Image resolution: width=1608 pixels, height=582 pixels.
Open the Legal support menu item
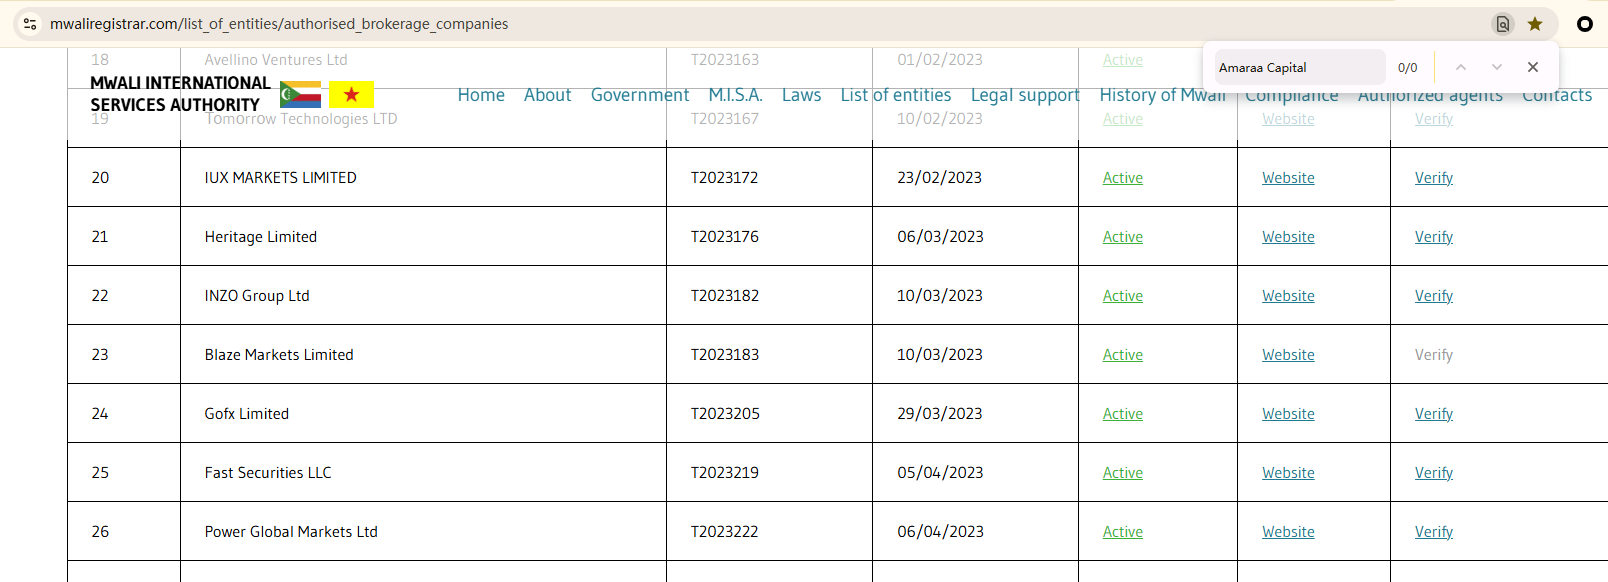(x=1025, y=95)
